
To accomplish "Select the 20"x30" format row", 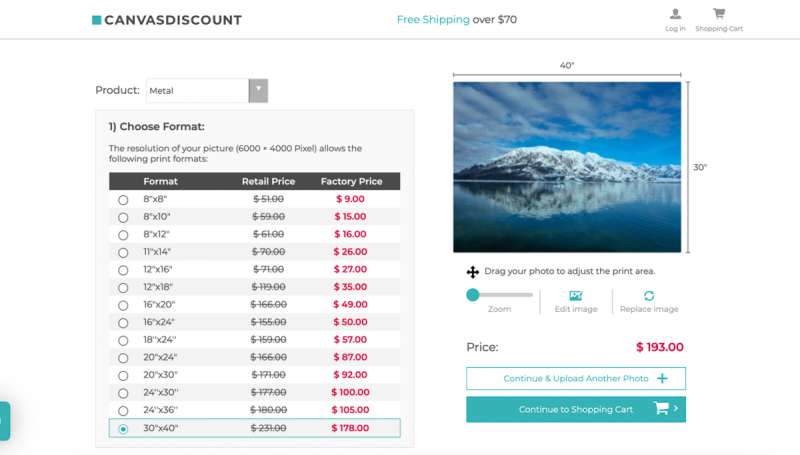I will tap(255, 375).
